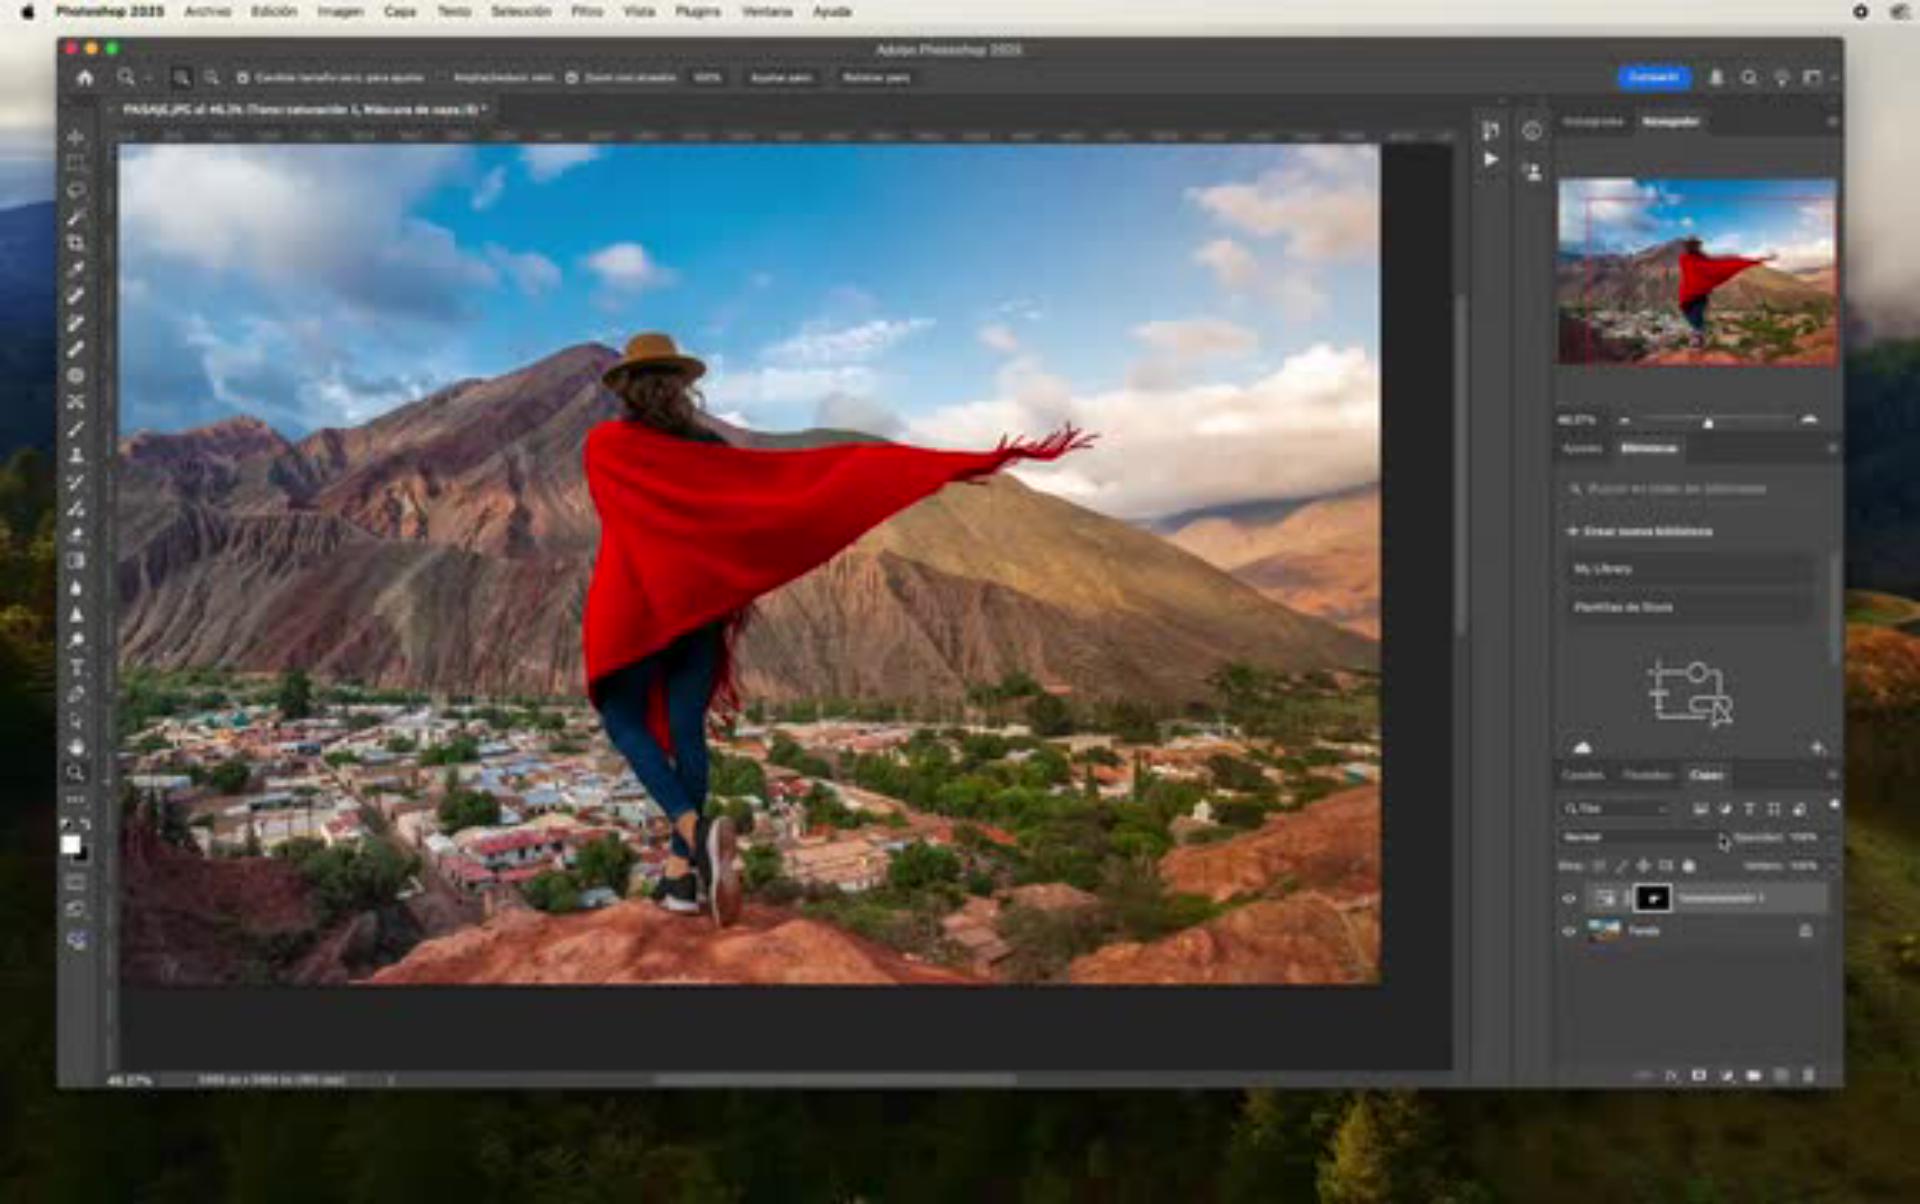This screenshot has width=1920, height=1204.
Task: Click the delete layer trash icon
Action: click(1808, 1075)
